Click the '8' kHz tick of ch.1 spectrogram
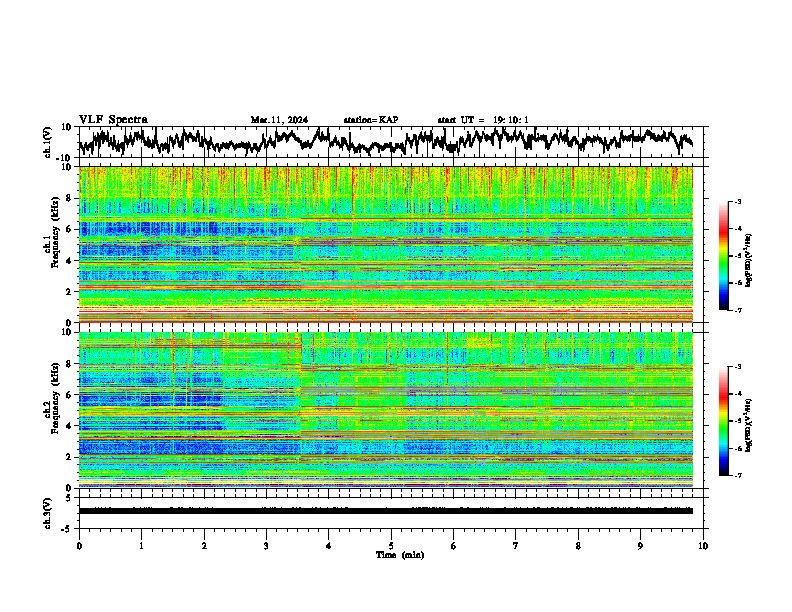The image size is (792, 612). [70, 198]
